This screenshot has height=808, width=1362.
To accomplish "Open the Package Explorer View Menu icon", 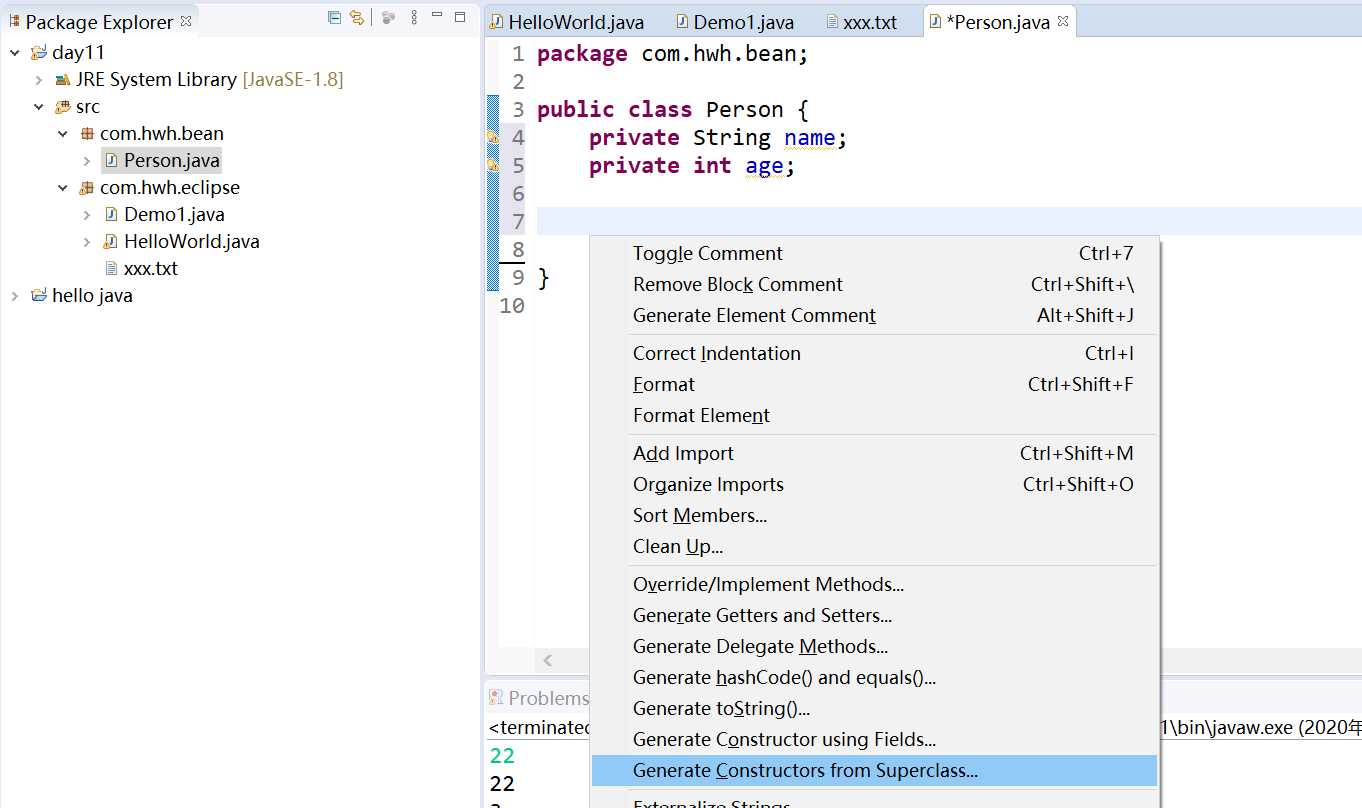I will click(x=414, y=17).
